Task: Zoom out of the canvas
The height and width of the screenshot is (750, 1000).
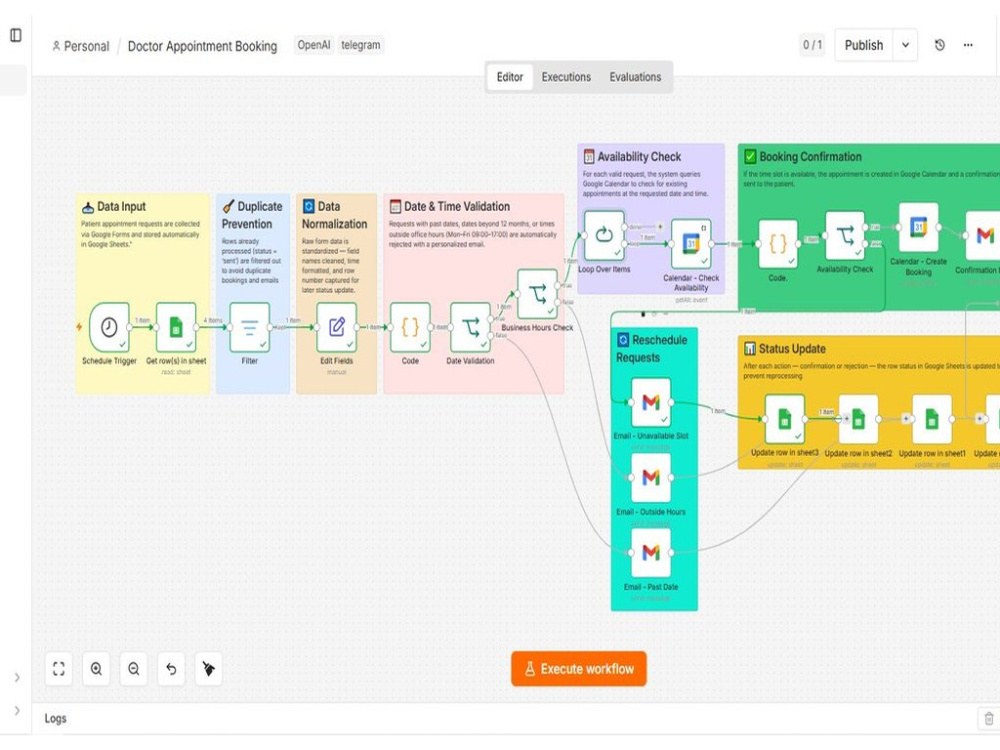Action: [134, 668]
